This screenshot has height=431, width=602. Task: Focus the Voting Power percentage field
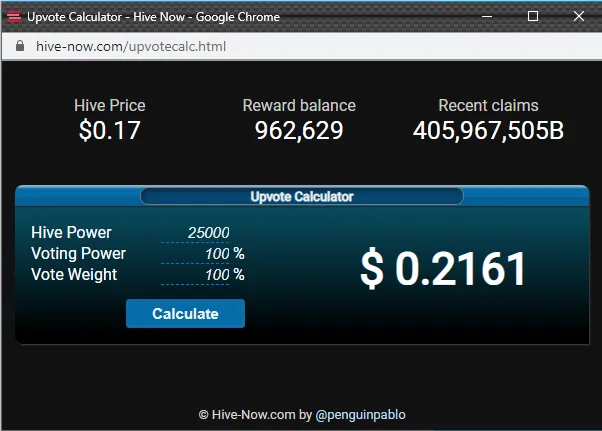point(195,254)
